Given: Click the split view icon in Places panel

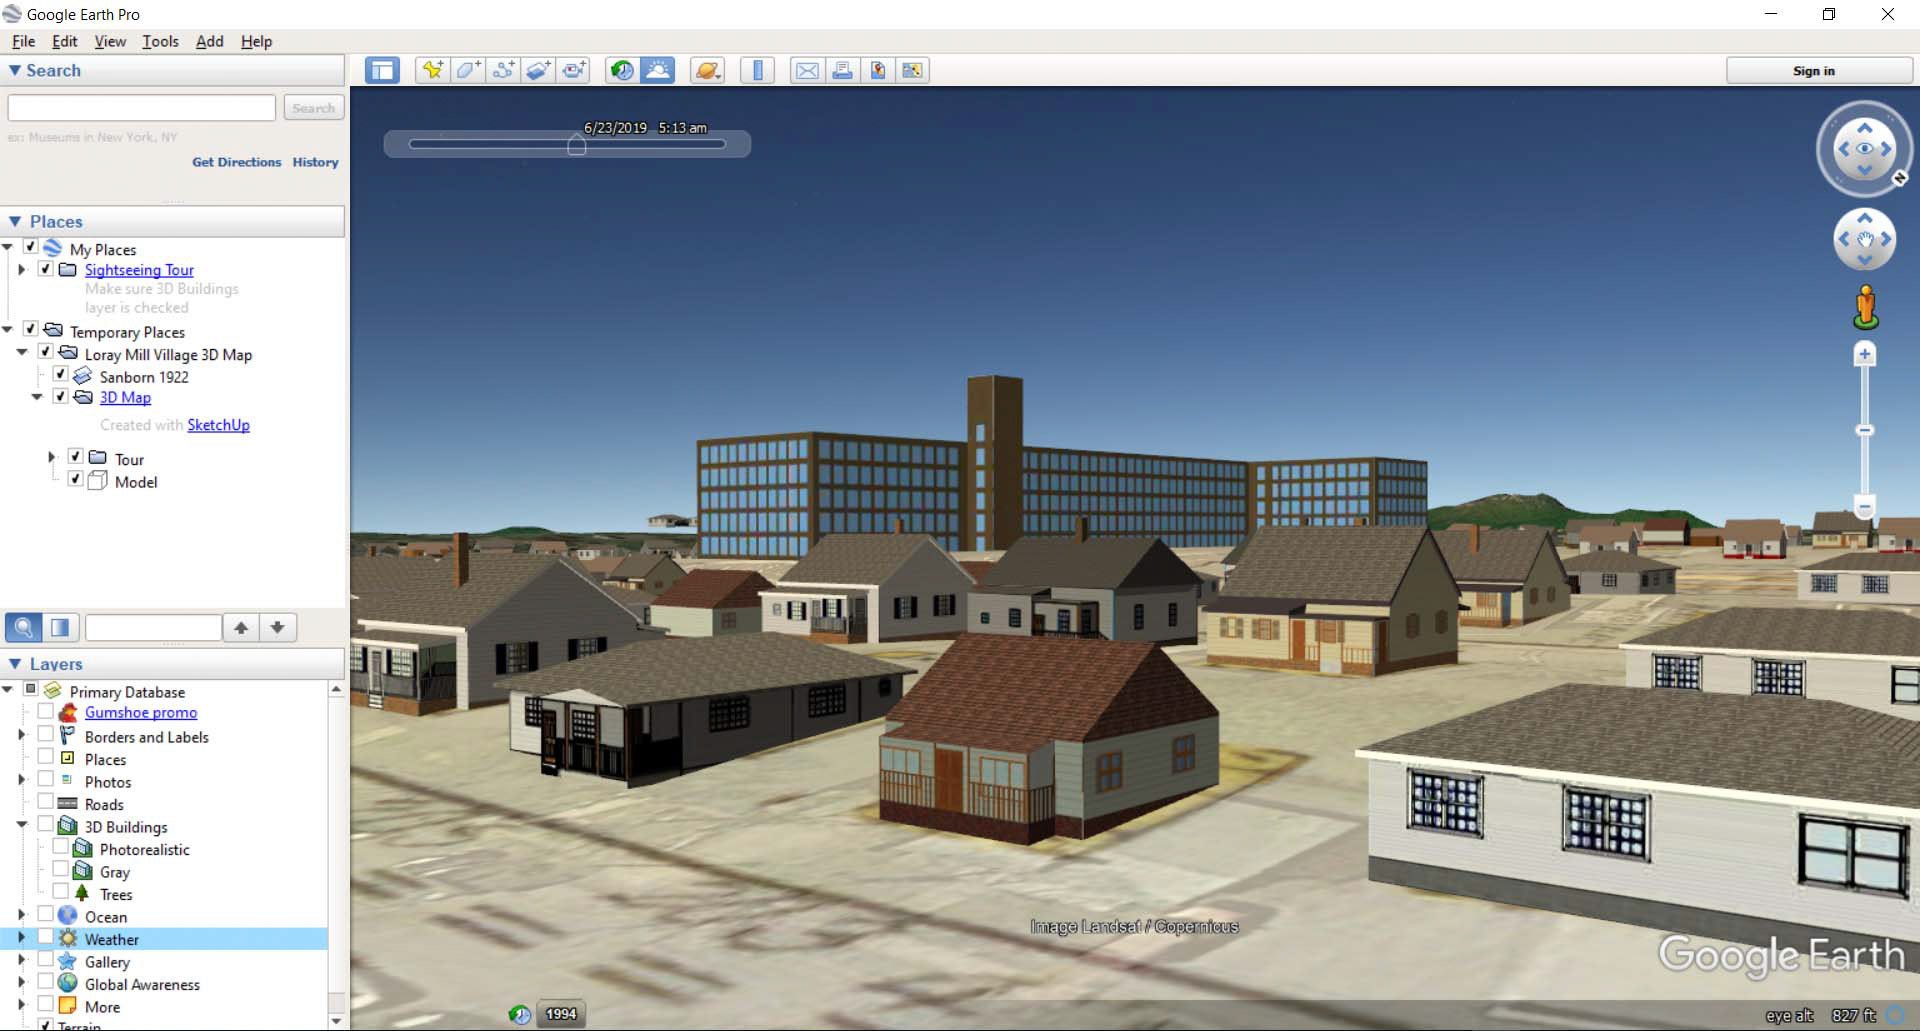Looking at the screenshot, I should tap(60, 627).
